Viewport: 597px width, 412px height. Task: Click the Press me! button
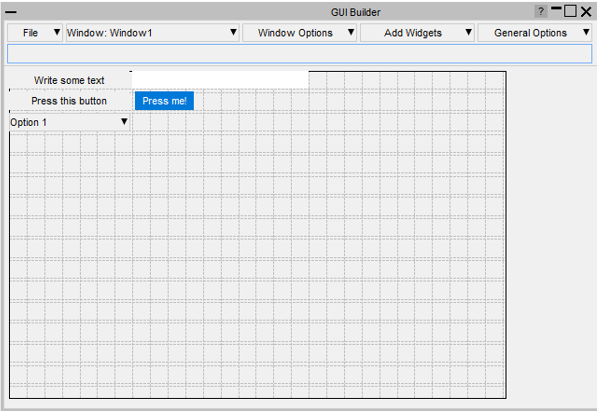point(164,101)
